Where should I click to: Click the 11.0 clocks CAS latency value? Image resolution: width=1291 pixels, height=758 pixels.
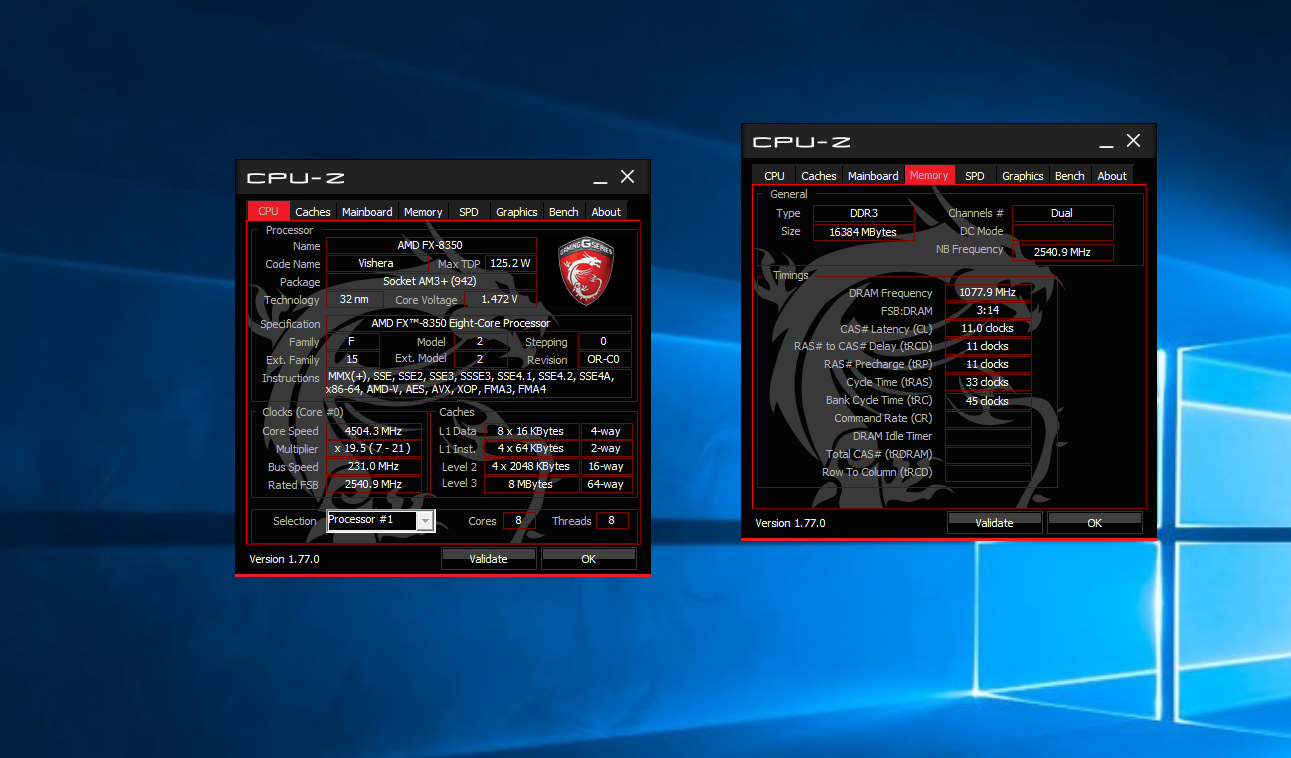click(x=988, y=329)
